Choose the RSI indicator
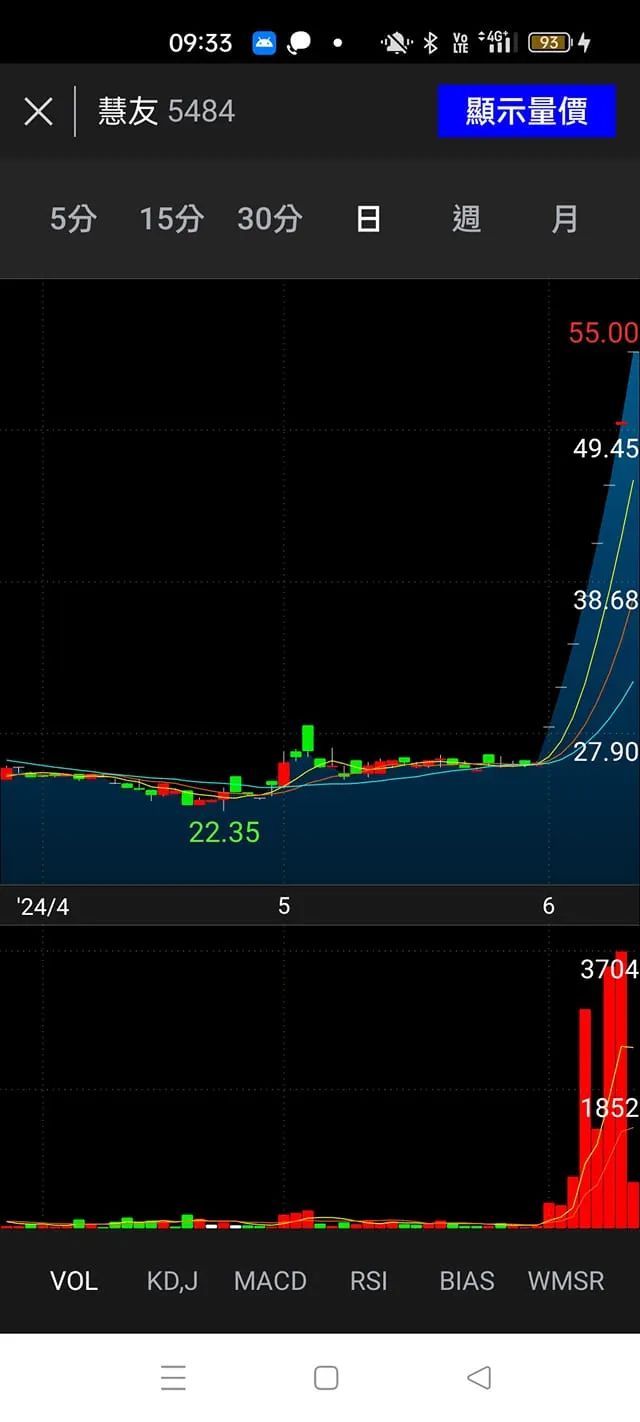 [368, 1281]
